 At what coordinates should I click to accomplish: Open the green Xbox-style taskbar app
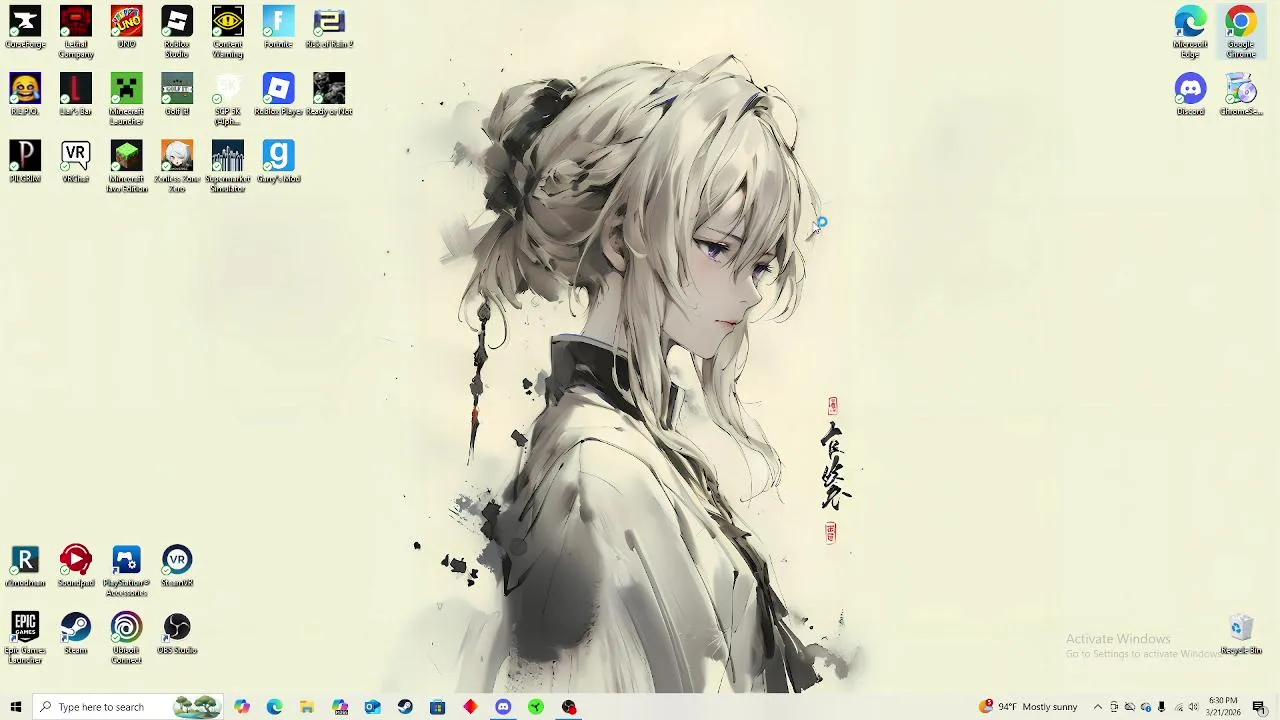coord(536,707)
